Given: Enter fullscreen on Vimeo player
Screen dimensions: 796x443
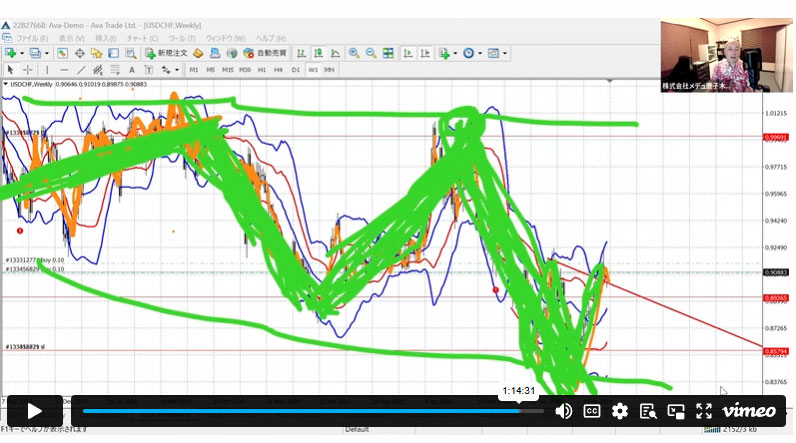Looking at the screenshot, I should pyautogui.click(x=704, y=411).
